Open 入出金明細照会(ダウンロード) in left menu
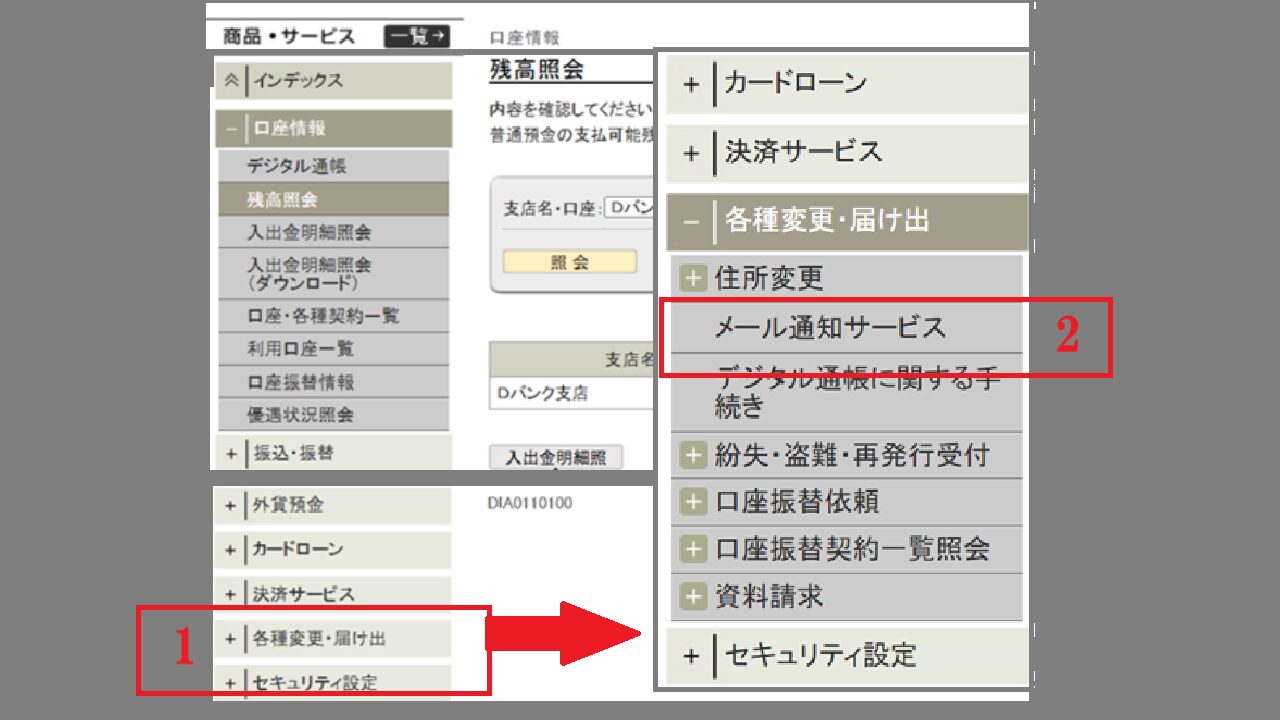The image size is (1280, 720). 333,274
